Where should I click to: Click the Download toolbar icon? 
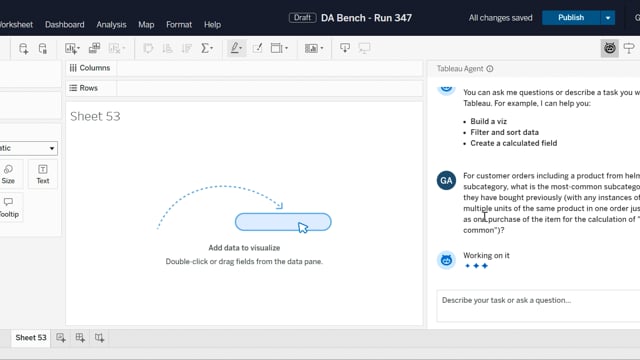[345, 48]
